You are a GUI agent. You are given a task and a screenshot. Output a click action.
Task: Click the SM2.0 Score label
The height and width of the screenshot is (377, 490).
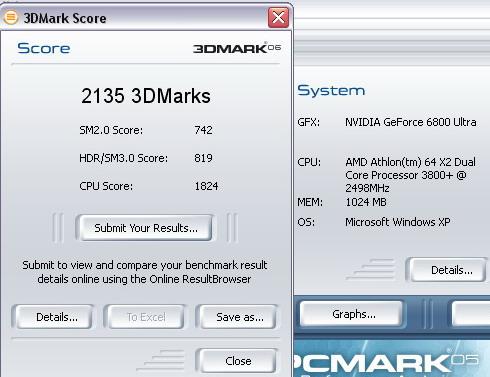111,130
